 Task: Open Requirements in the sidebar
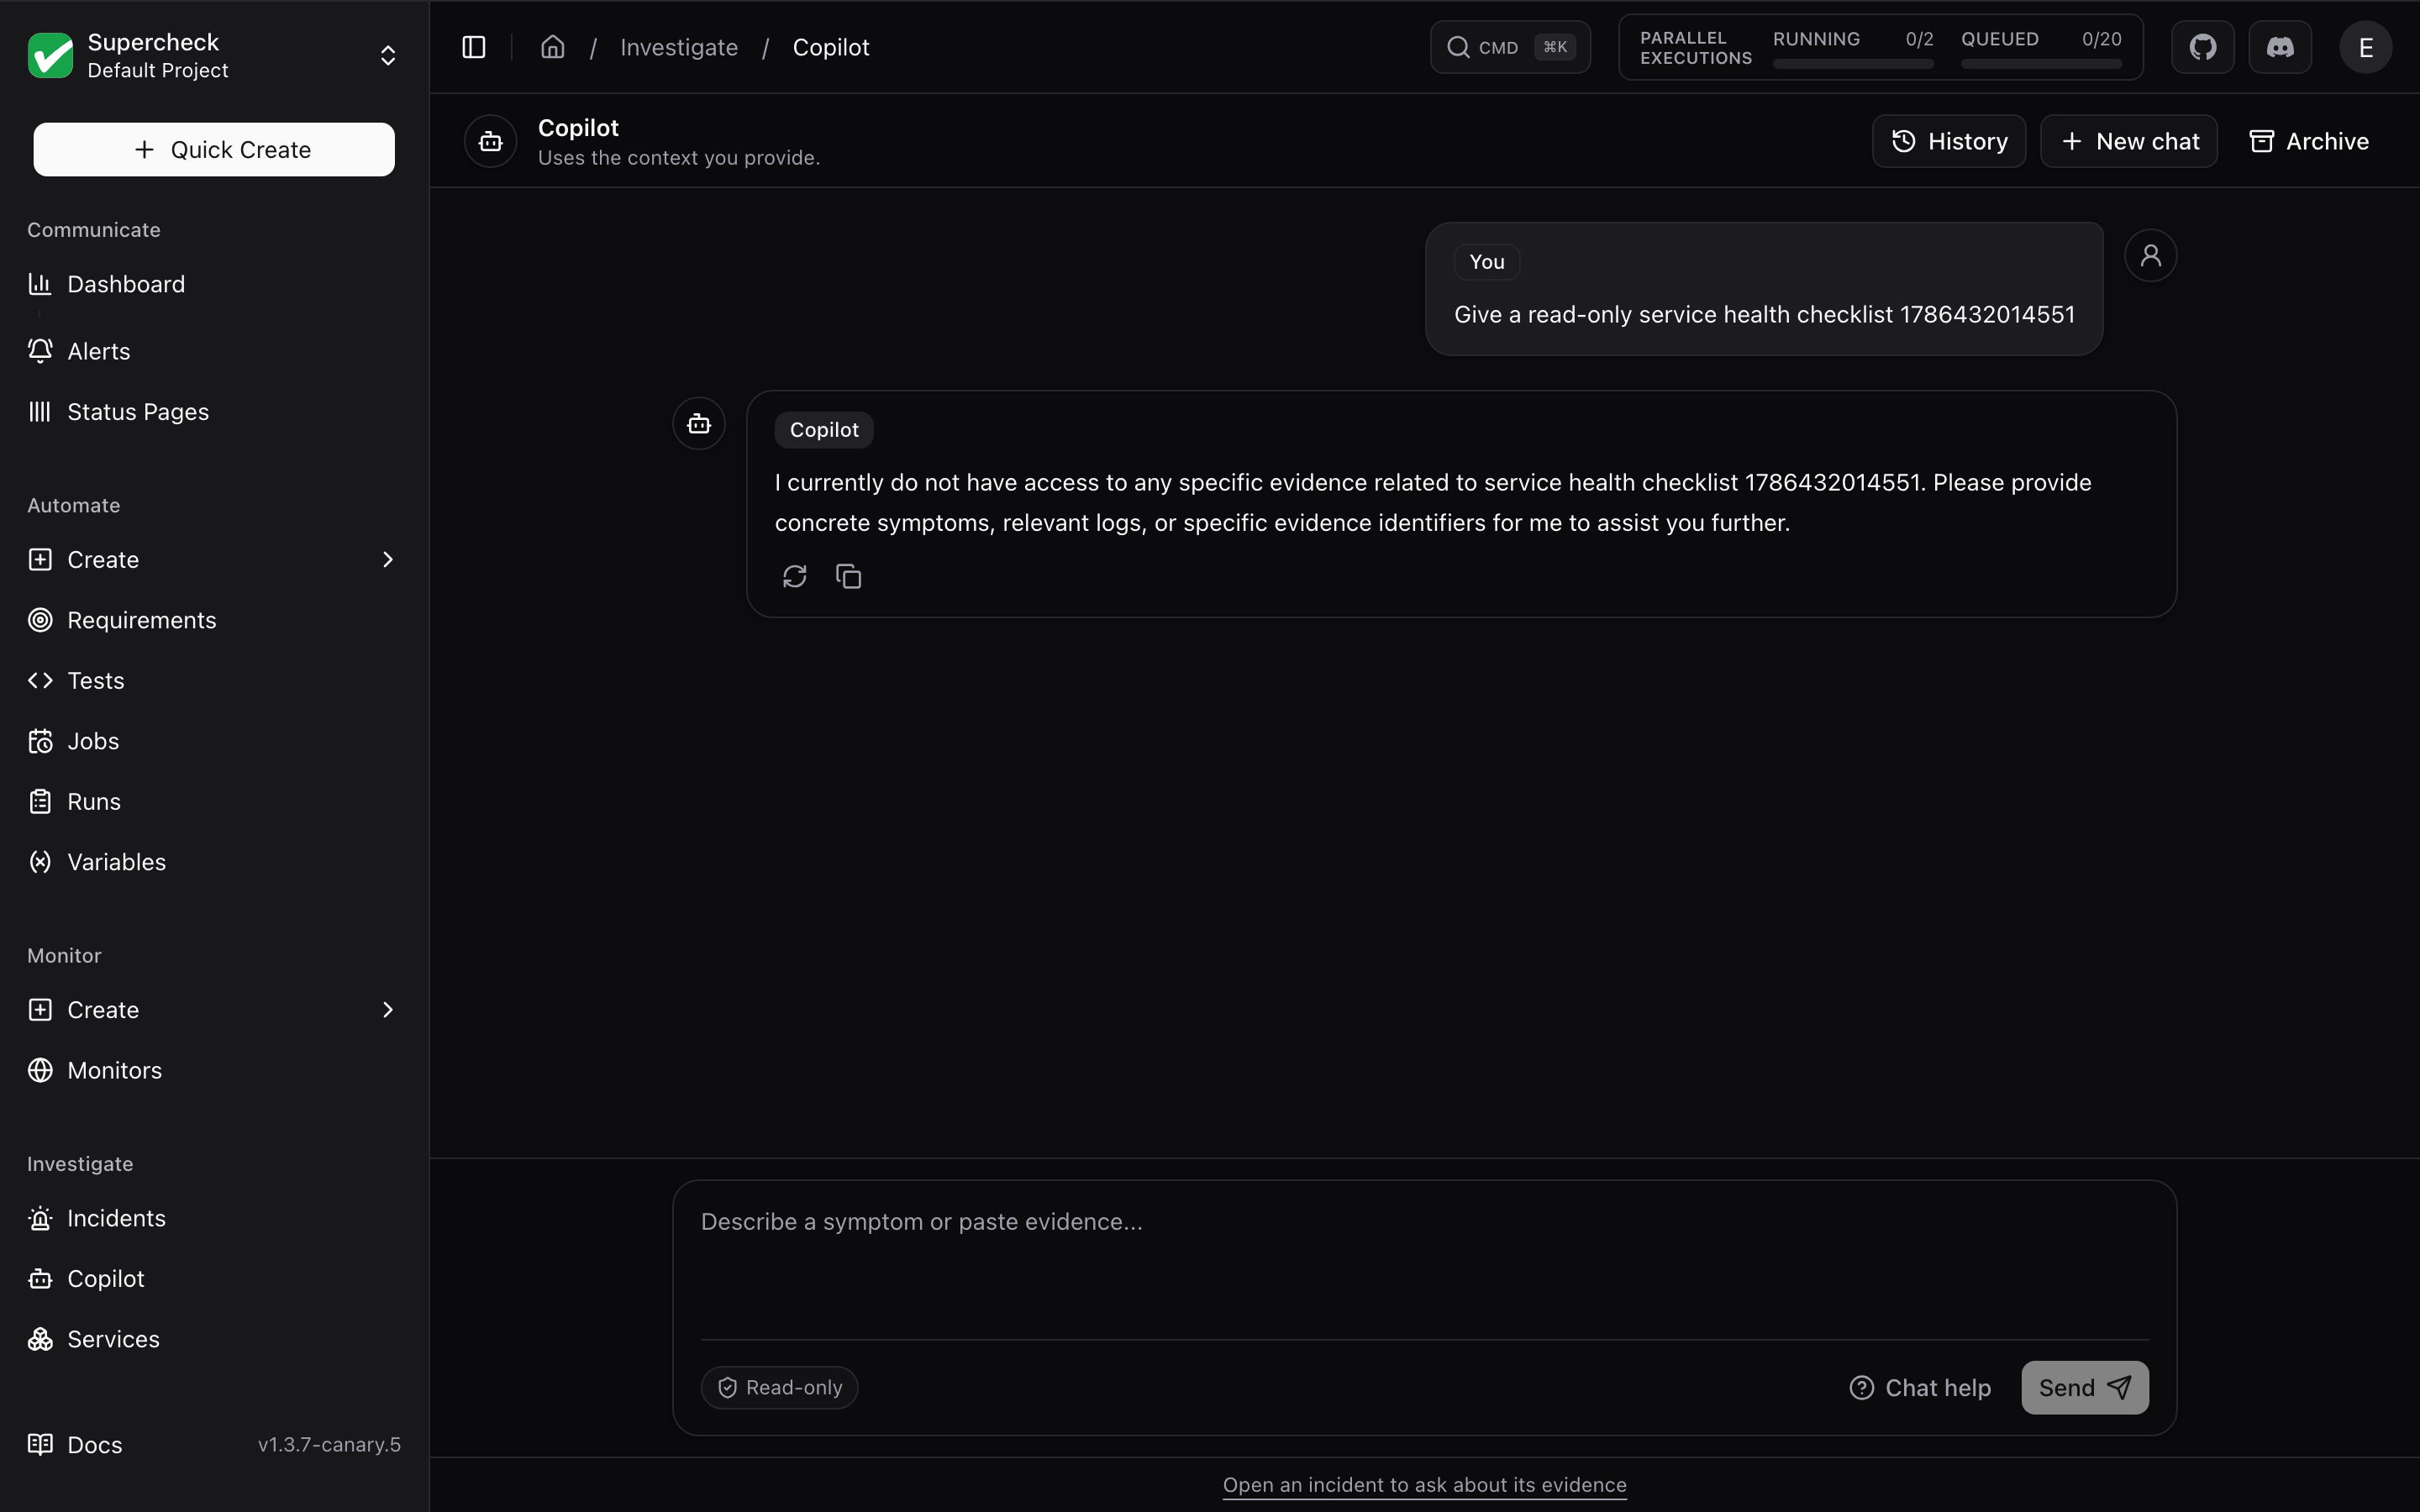point(214,620)
